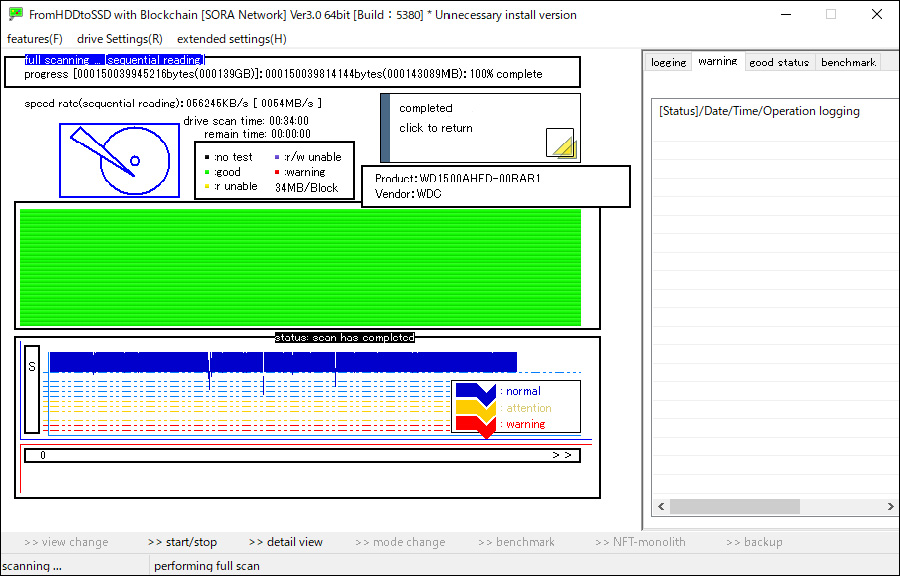The image size is (900, 576).
Task: Click the yellow attention legend chevron
Action: 476,410
